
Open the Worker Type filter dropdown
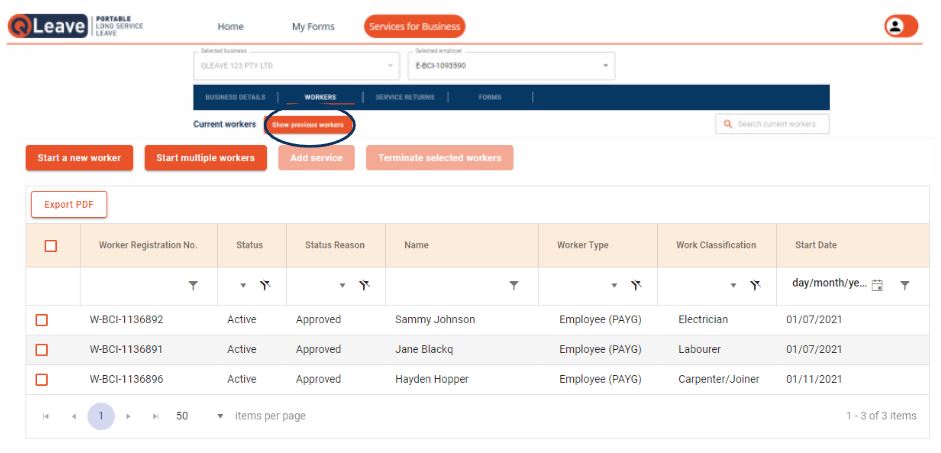pos(614,286)
